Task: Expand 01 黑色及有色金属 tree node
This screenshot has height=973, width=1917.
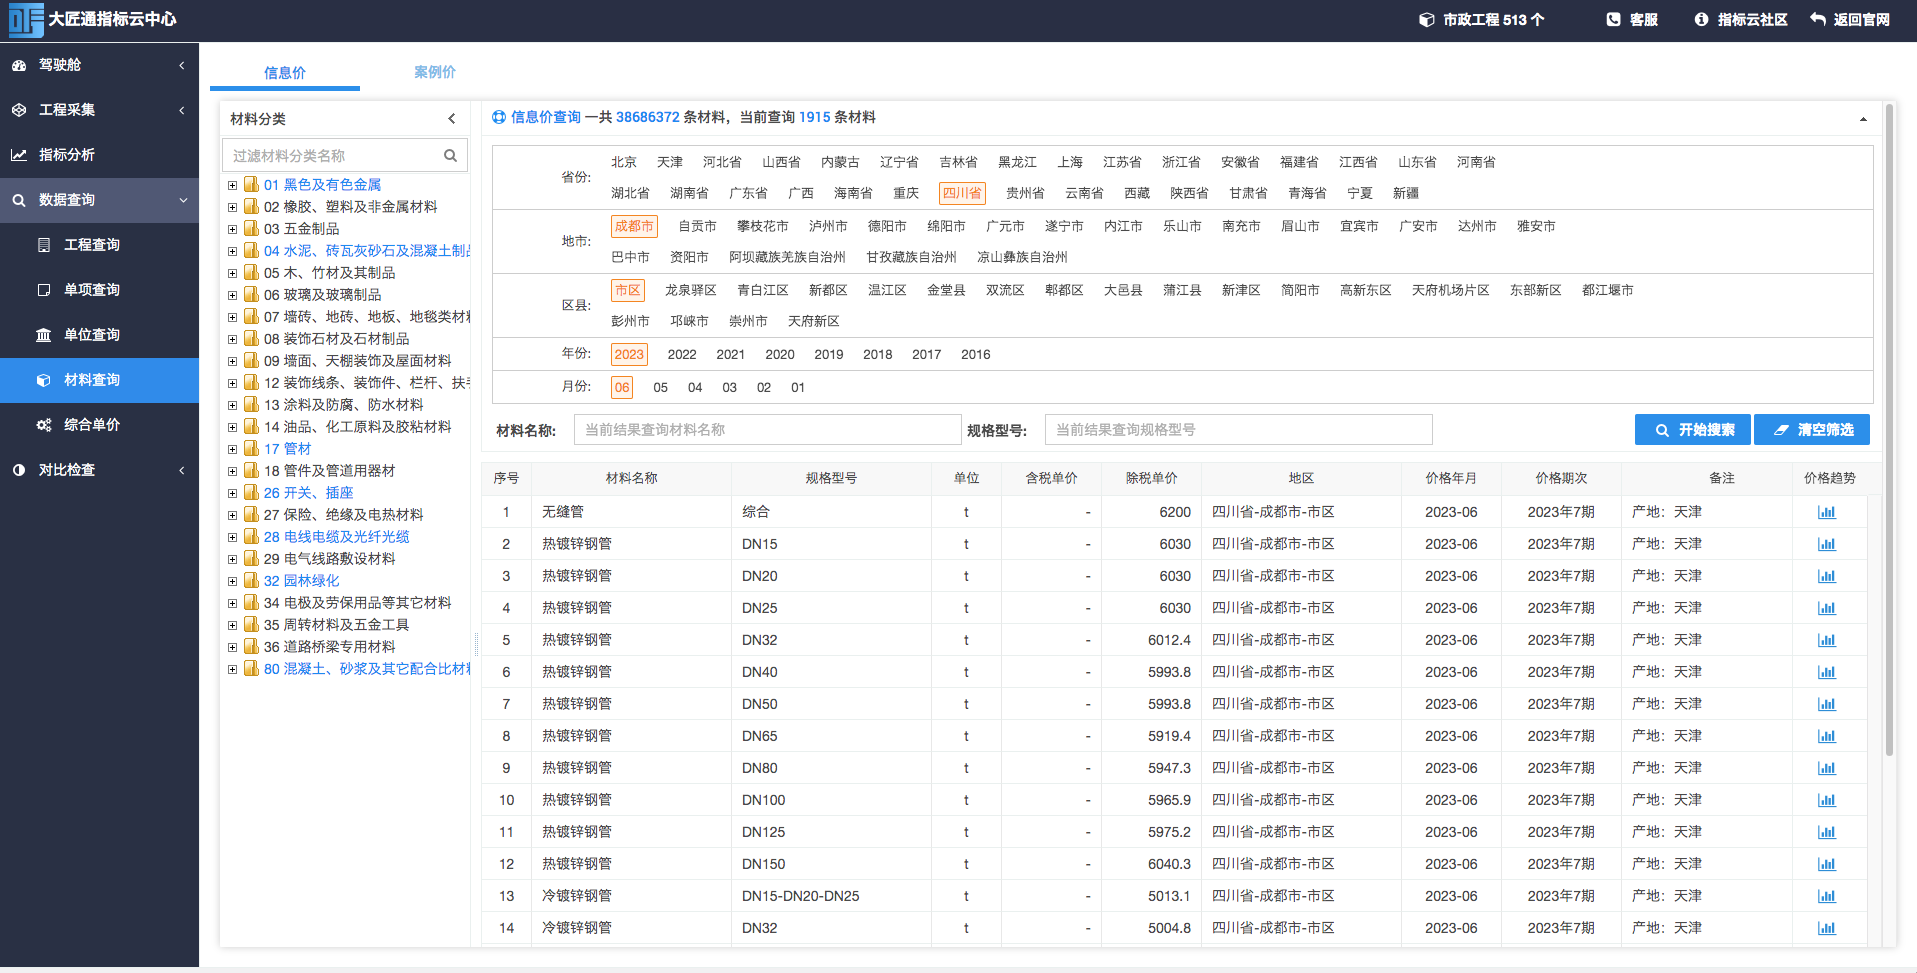Action: [x=232, y=185]
